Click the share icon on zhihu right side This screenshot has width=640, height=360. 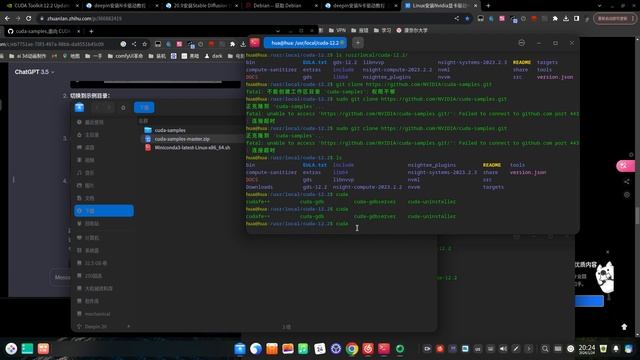(x=627, y=181)
